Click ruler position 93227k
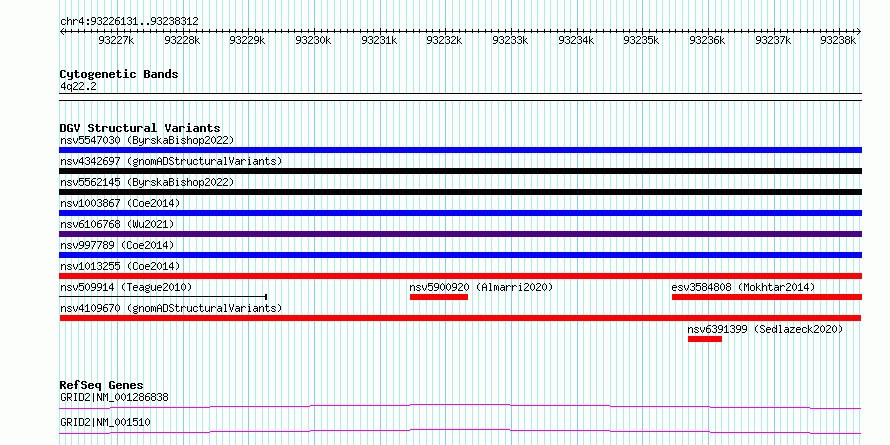Image resolution: width=890 pixels, height=445 pixels. 116,40
